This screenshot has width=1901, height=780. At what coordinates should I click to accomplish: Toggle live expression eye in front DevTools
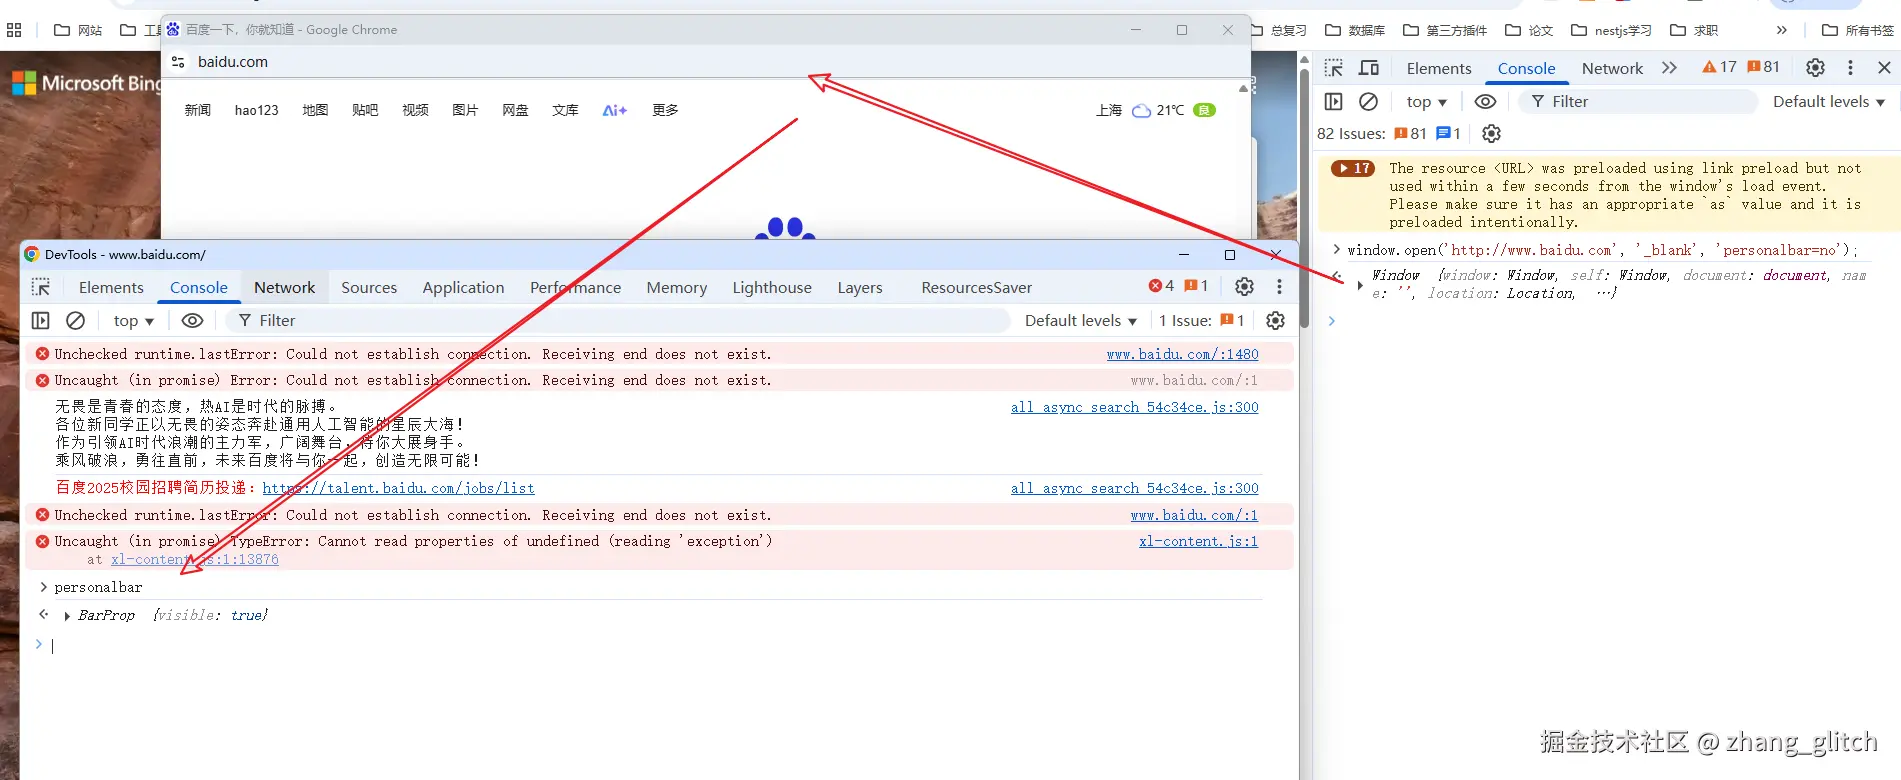pyautogui.click(x=192, y=320)
